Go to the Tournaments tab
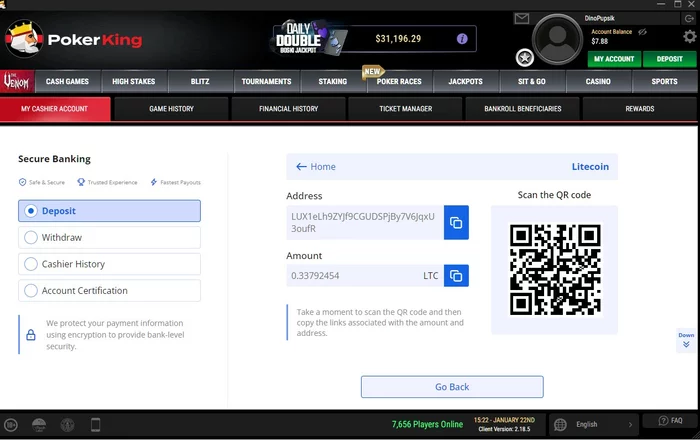This screenshot has height=440, width=700. click(267, 82)
